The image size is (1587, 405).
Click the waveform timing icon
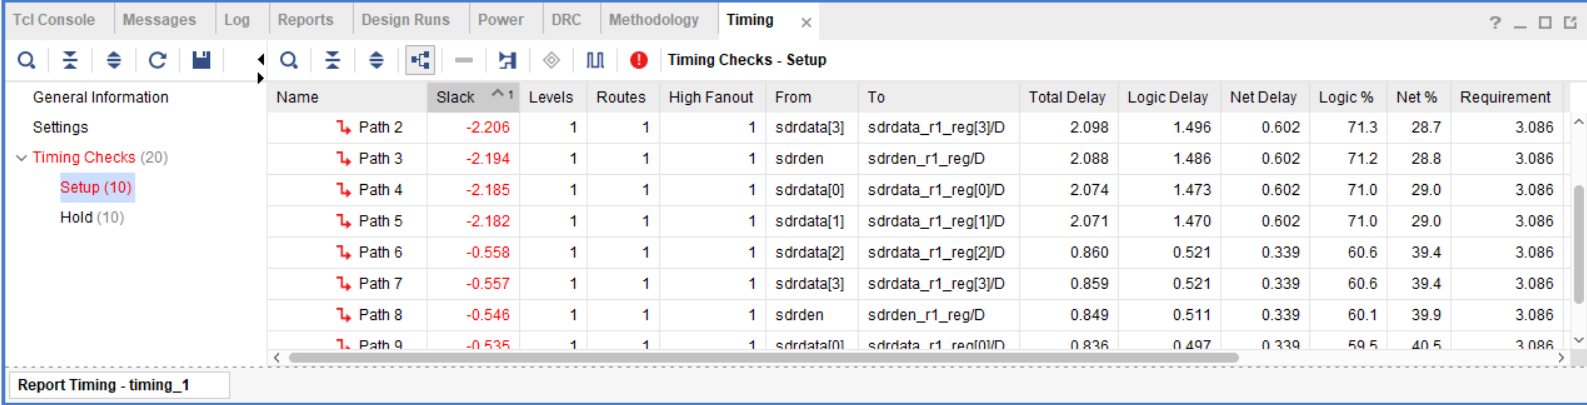coord(595,60)
